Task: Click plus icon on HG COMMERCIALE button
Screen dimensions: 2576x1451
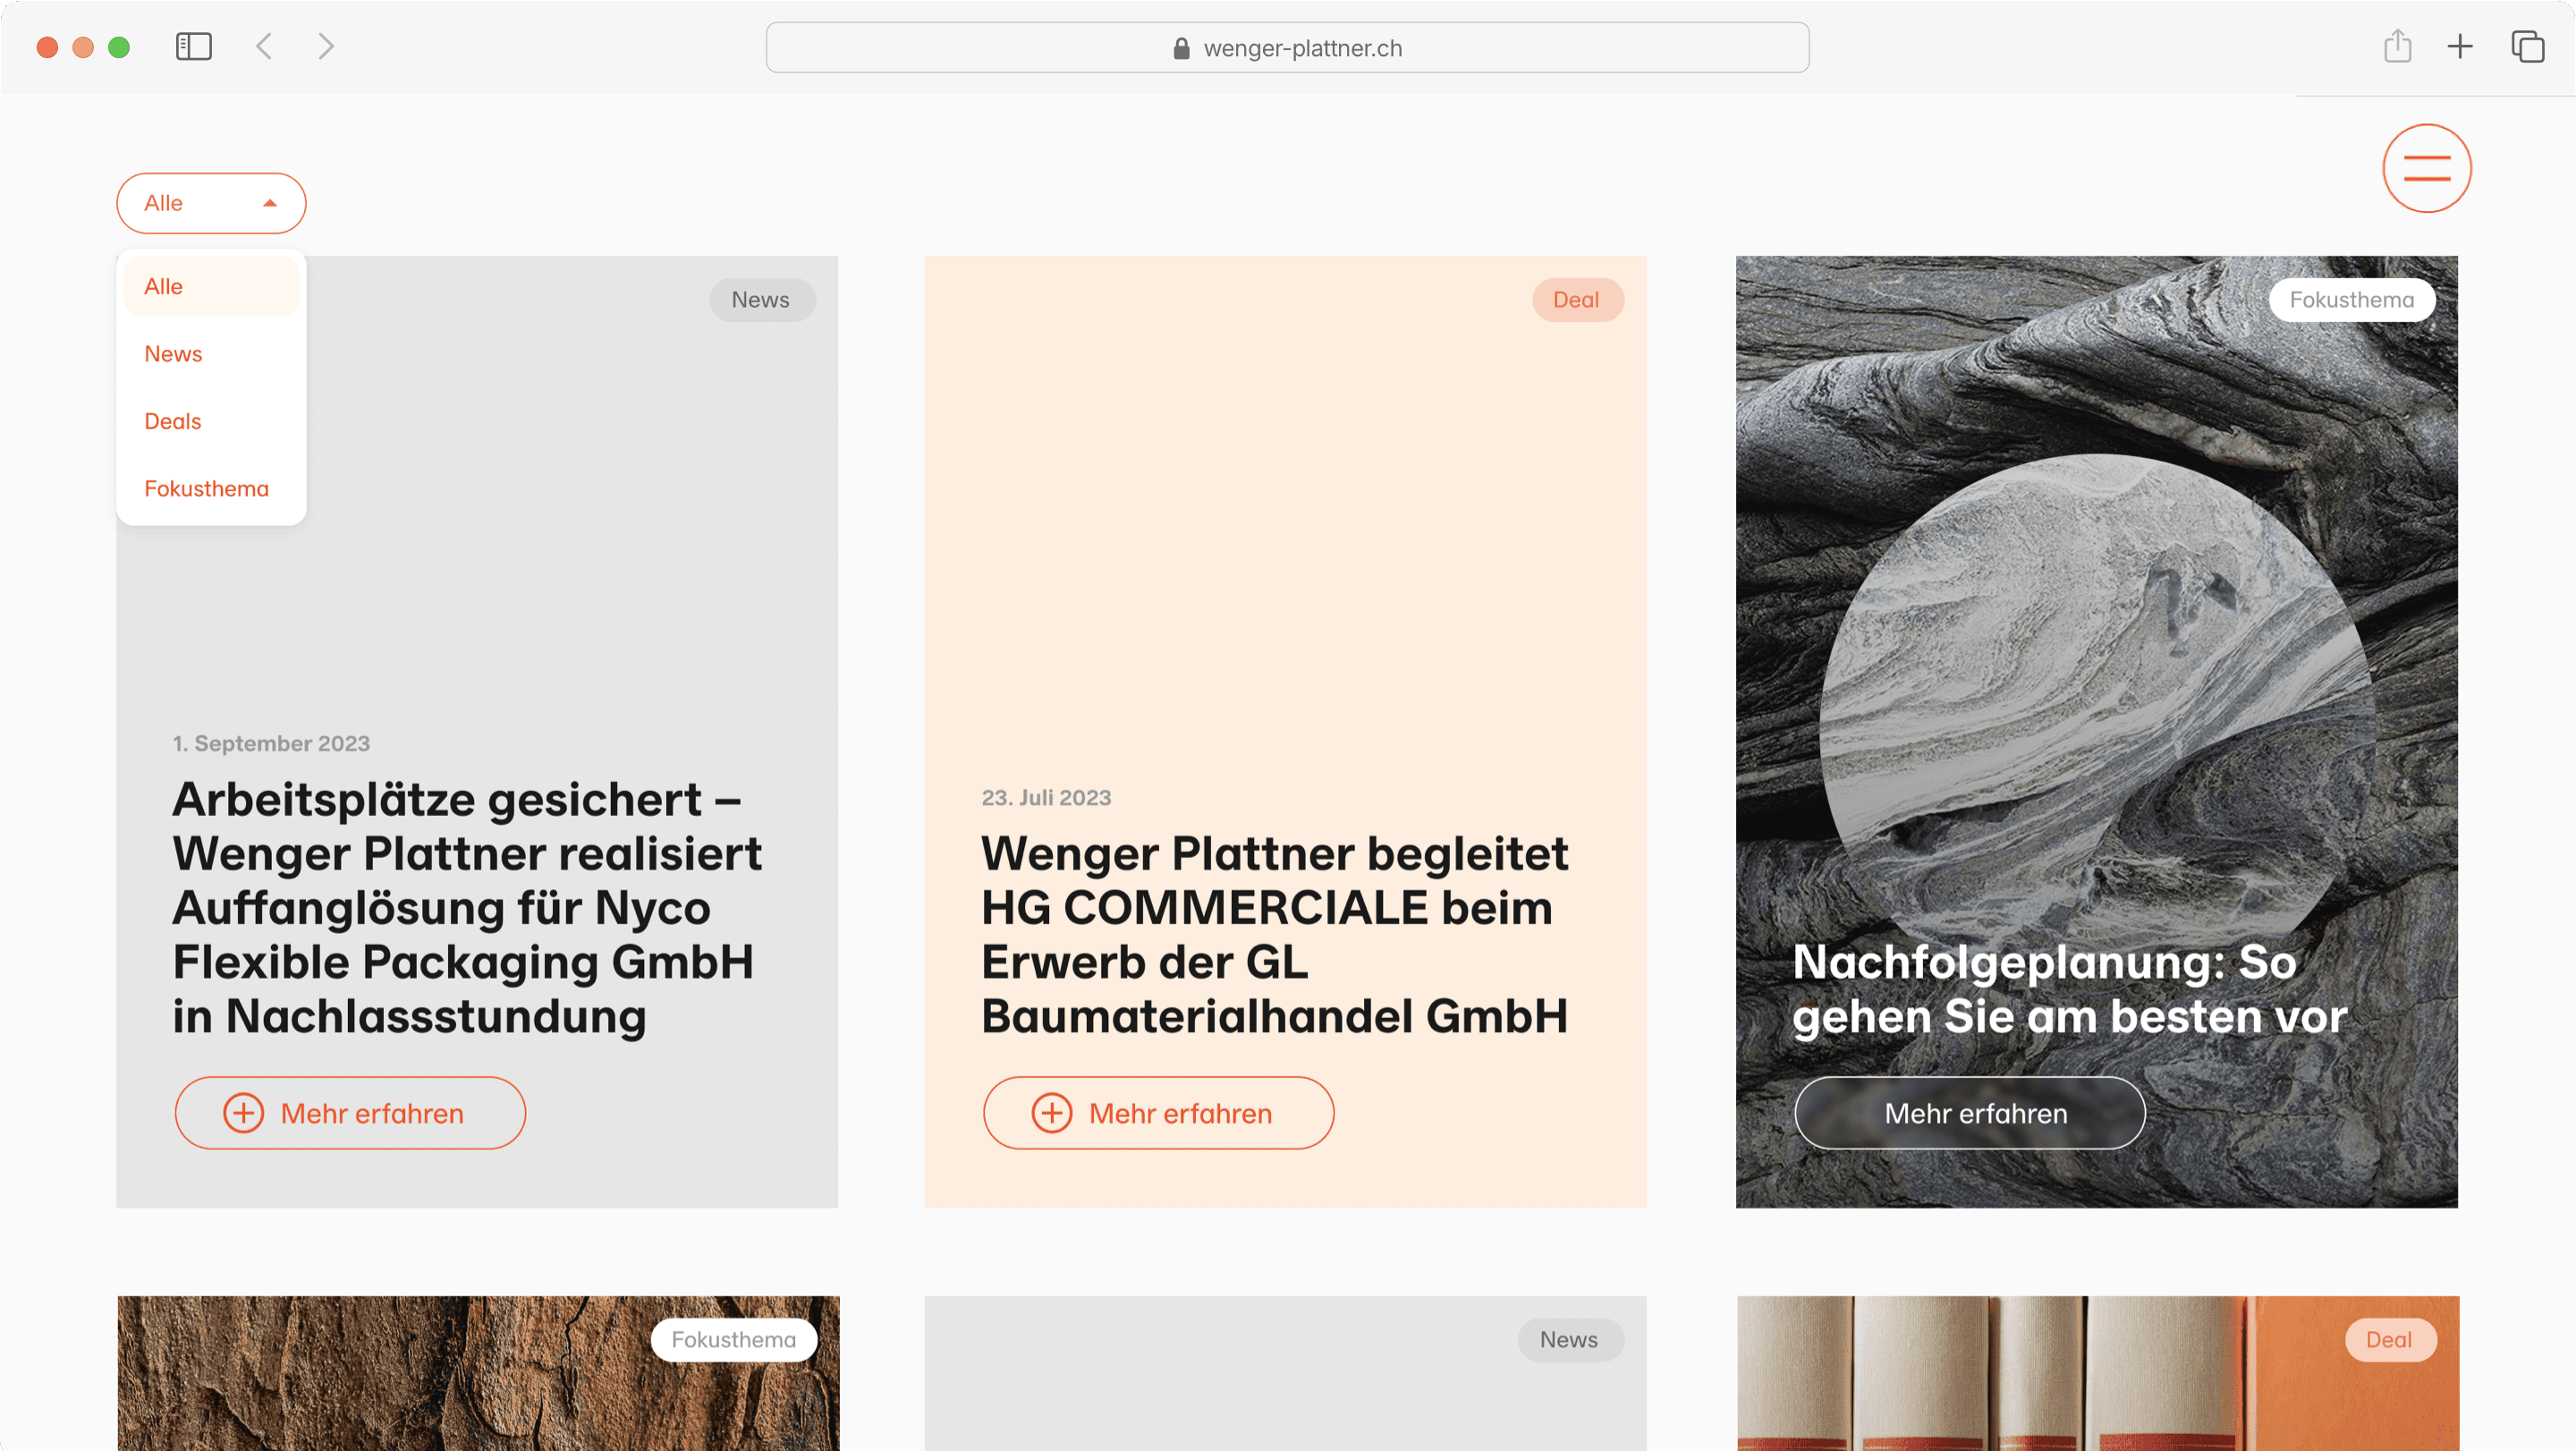Action: pyautogui.click(x=1051, y=1113)
